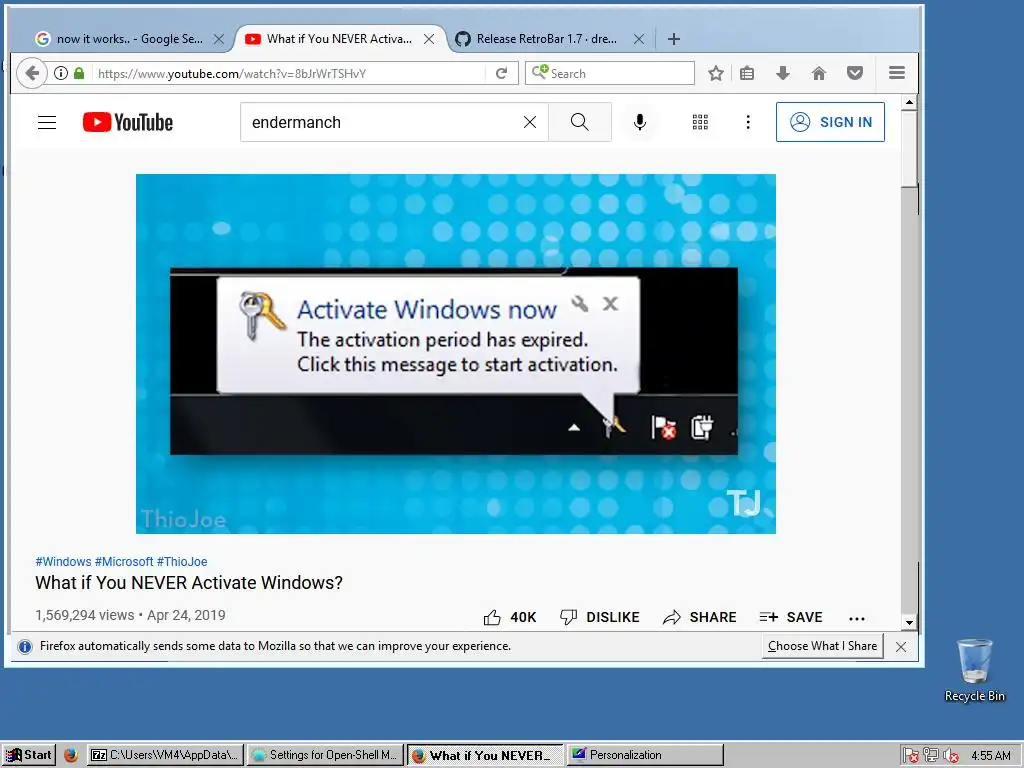Share the video

(x=699, y=617)
